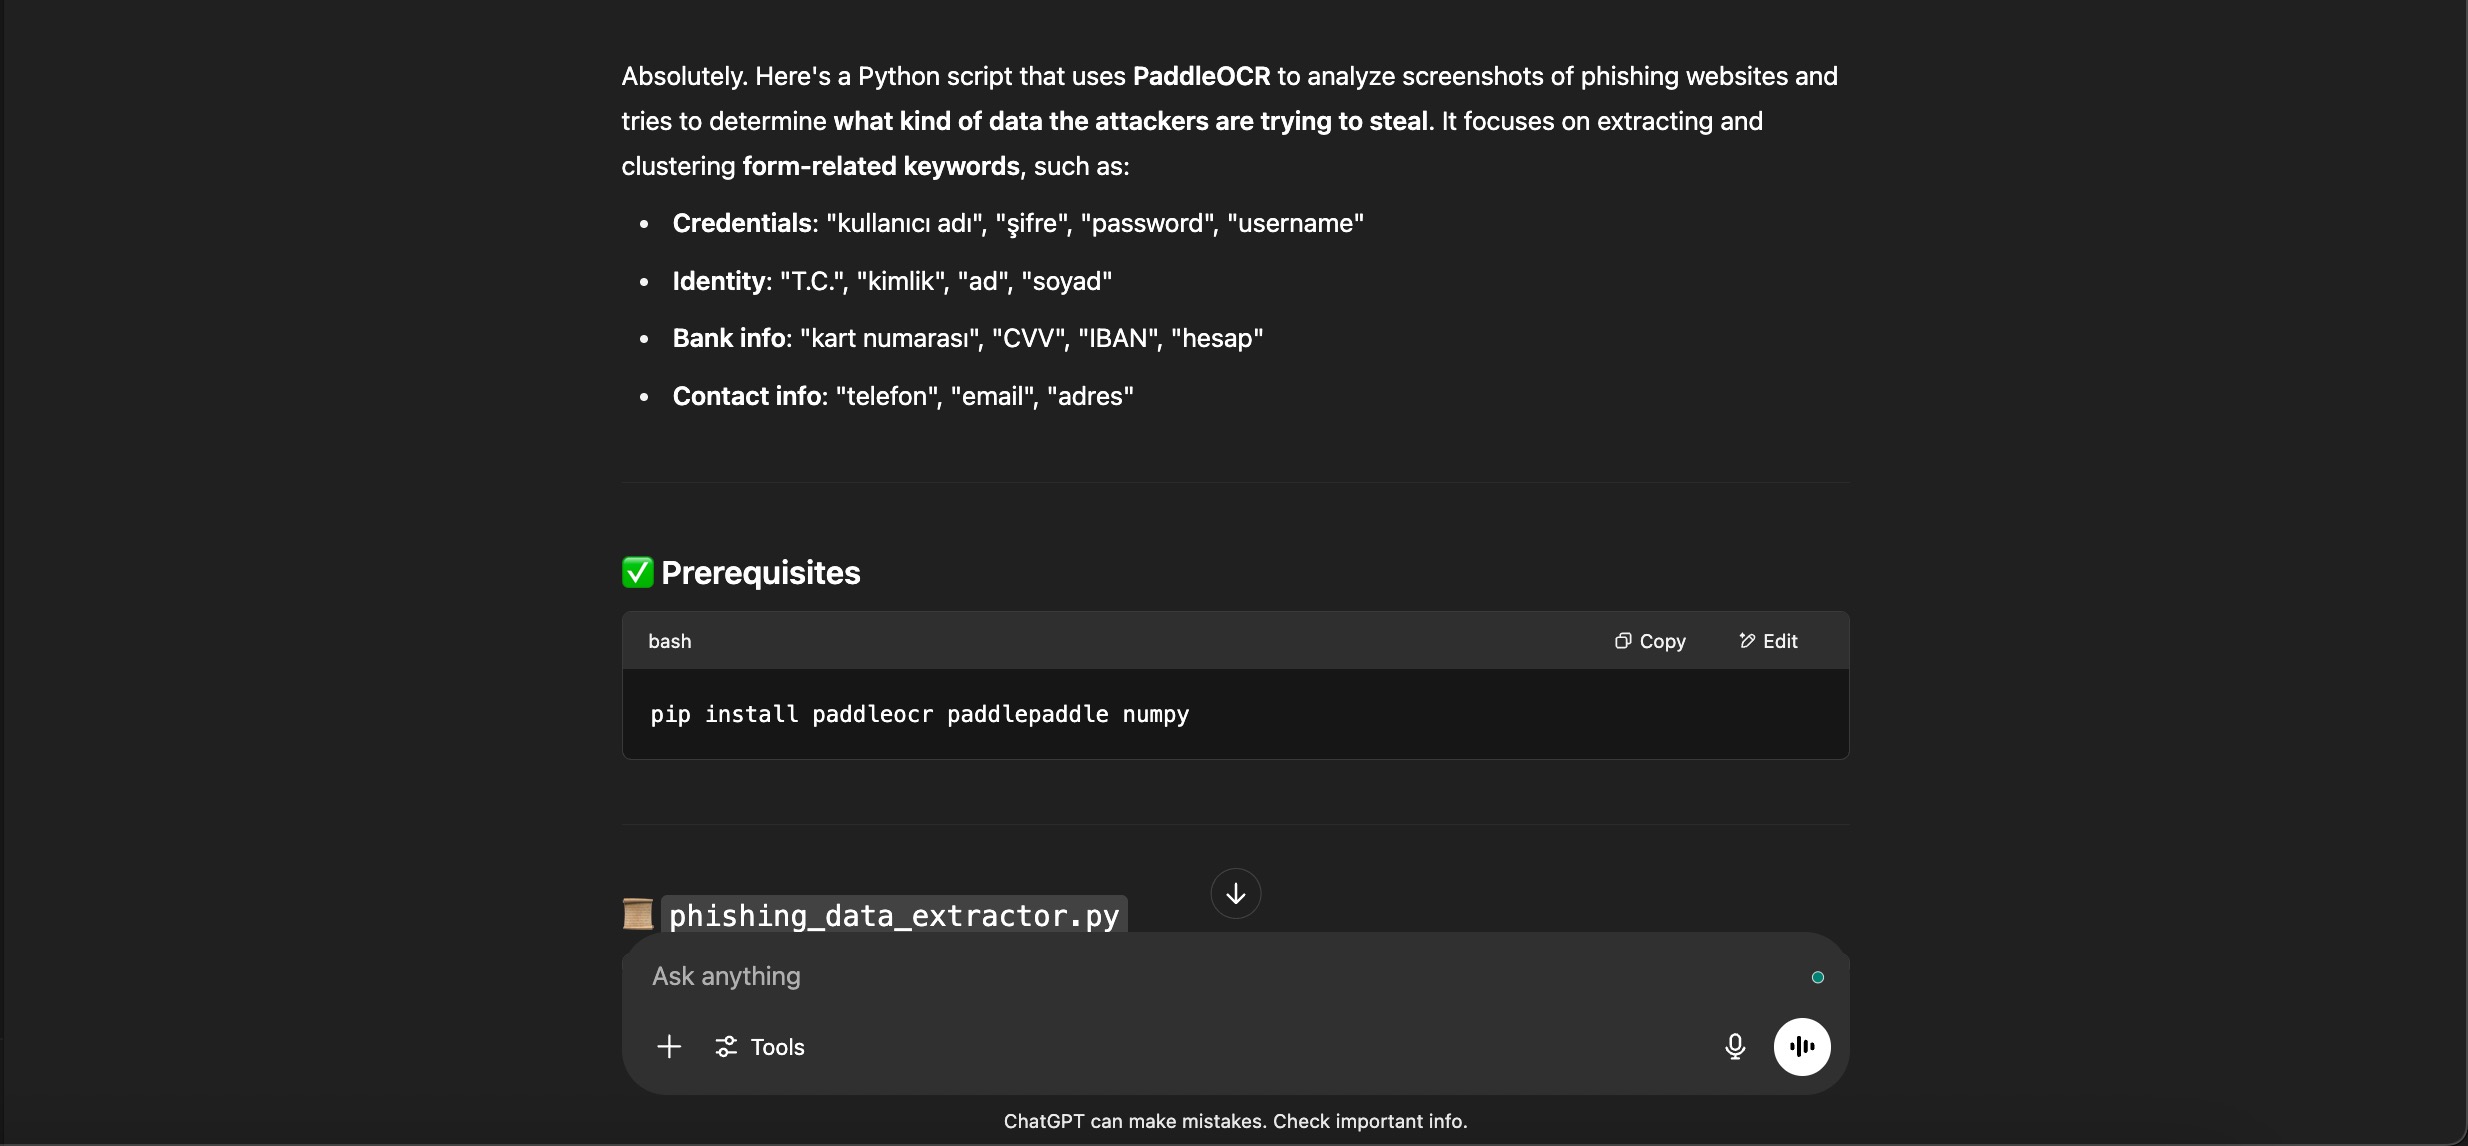Click the Credentials bullet line
The height and width of the screenshot is (1146, 2468).
pos(1018,223)
